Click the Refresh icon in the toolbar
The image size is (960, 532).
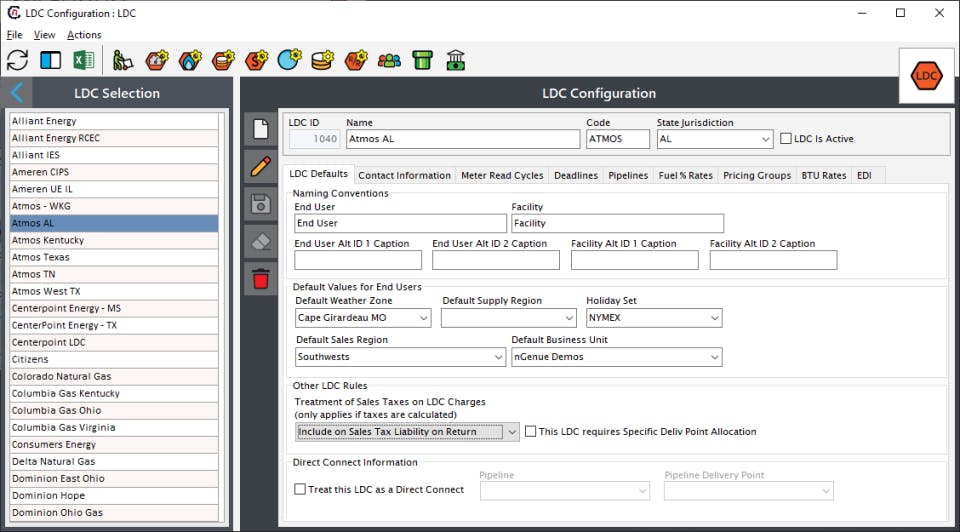coord(17,60)
